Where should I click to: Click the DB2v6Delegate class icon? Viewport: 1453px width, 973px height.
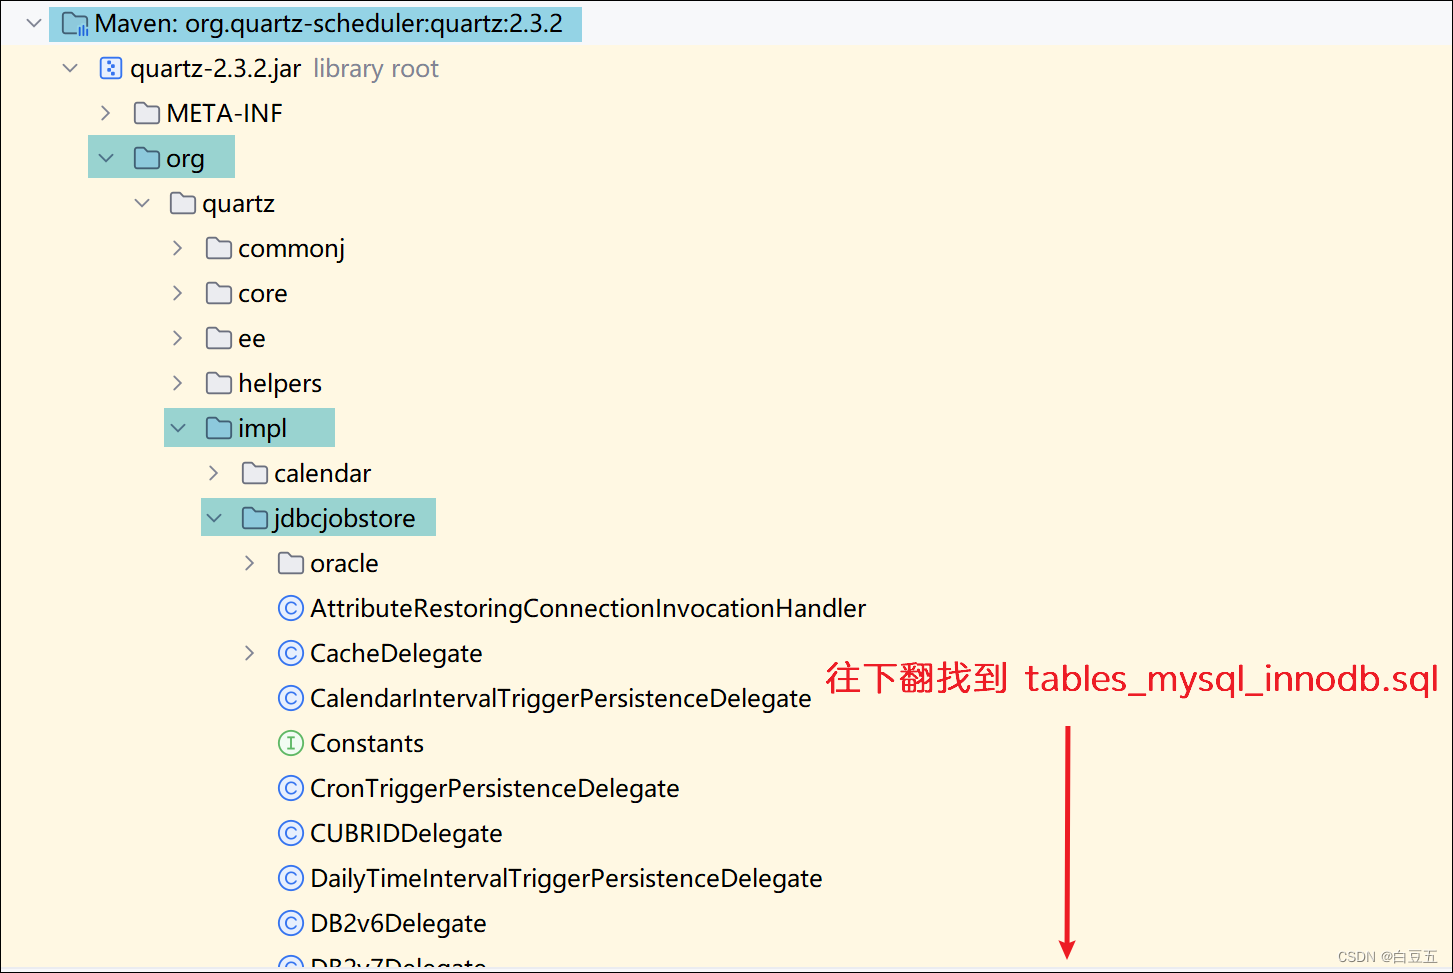pos(291,923)
